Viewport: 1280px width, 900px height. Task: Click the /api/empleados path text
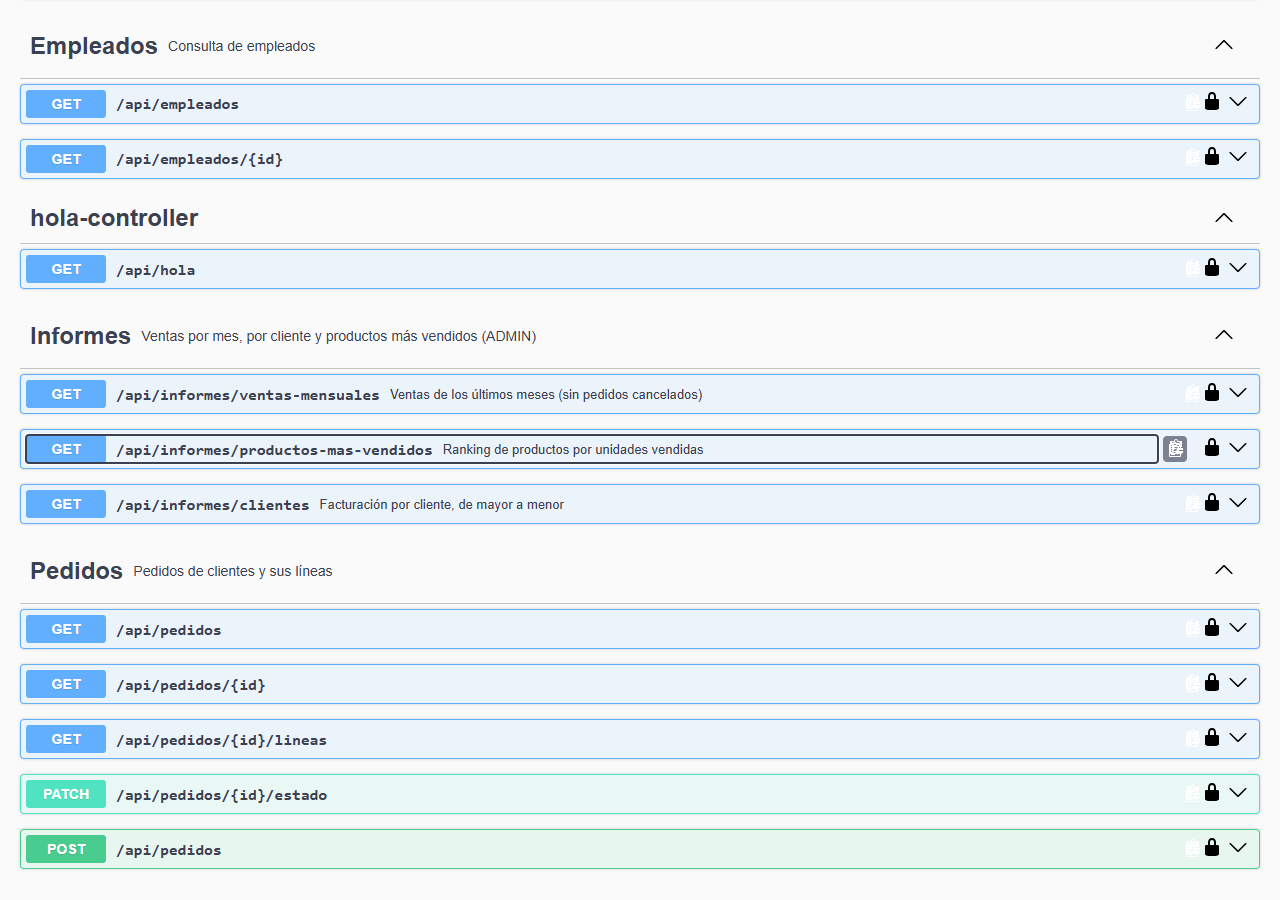click(x=177, y=104)
